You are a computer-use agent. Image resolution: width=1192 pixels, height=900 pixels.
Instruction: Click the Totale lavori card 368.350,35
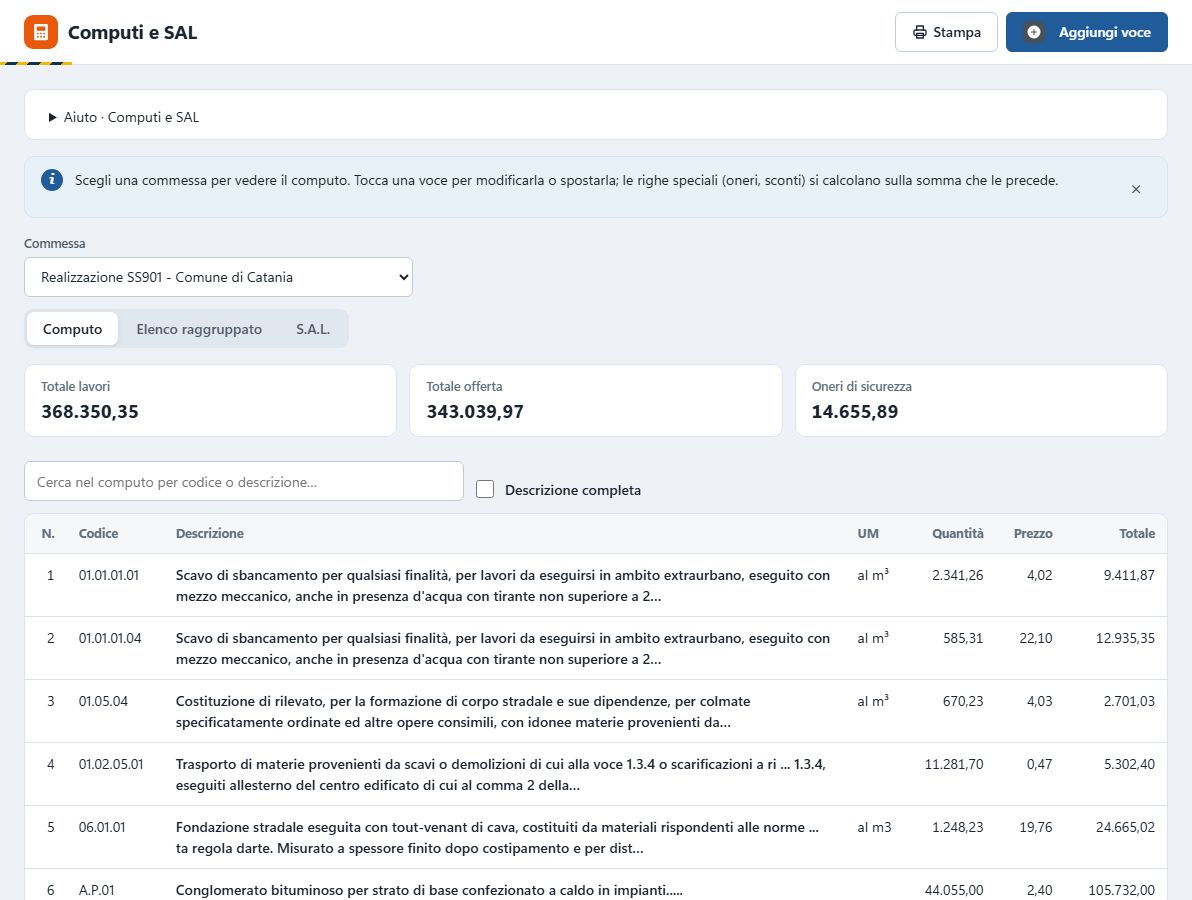click(x=211, y=401)
